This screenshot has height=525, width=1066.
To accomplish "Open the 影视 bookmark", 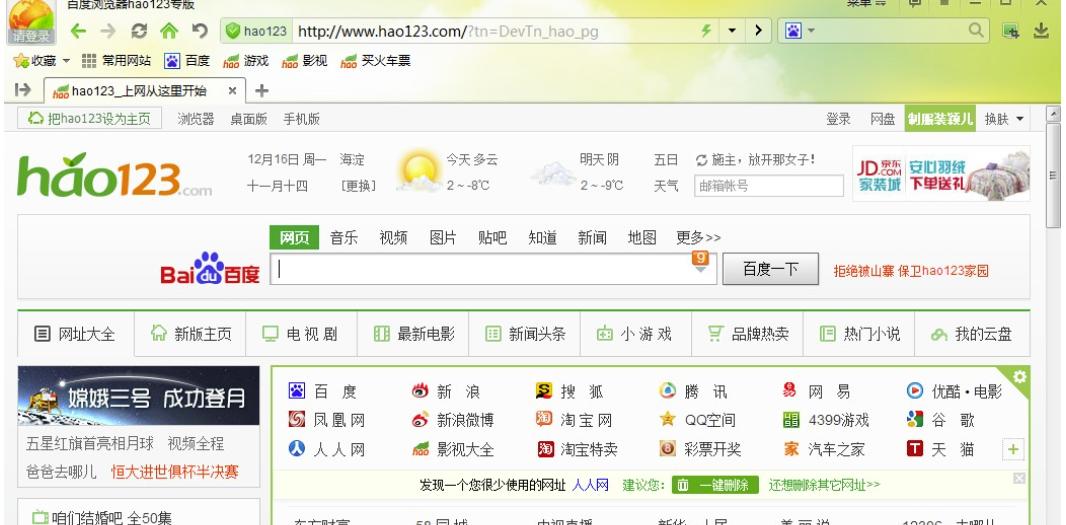I will (305, 61).
